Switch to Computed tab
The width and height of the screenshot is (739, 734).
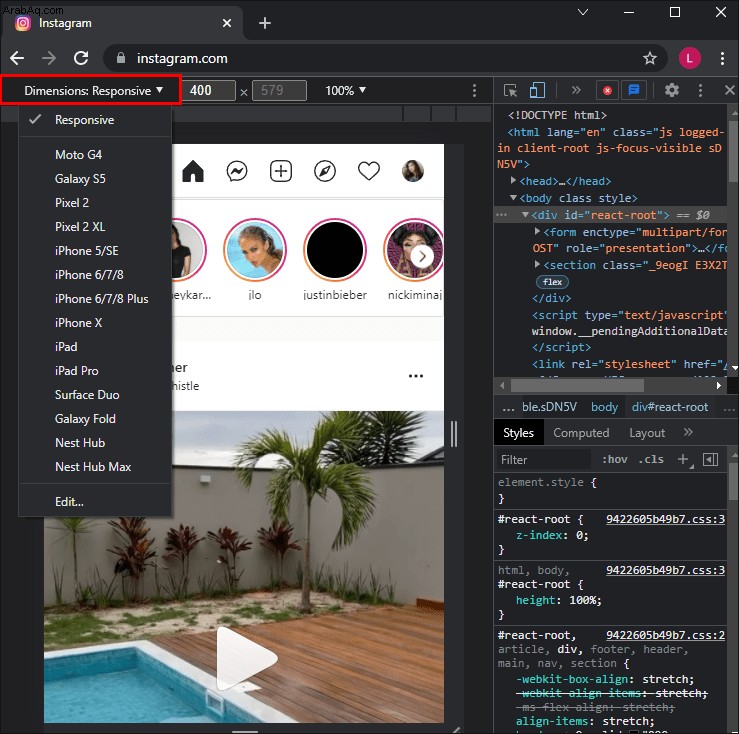(581, 433)
